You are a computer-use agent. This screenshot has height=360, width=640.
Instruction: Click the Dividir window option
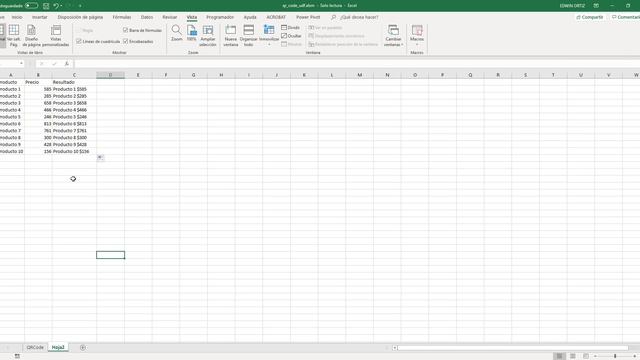click(291, 28)
